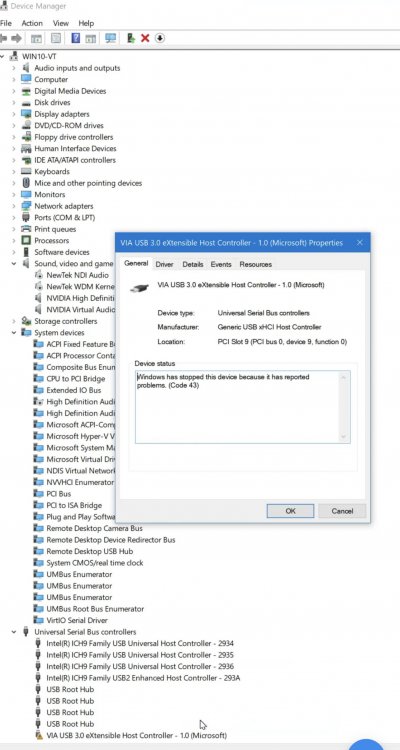Click the DVD/CD-ROM drives category icon
The height and width of the screenshot is (750, 400).
point(26,125)
